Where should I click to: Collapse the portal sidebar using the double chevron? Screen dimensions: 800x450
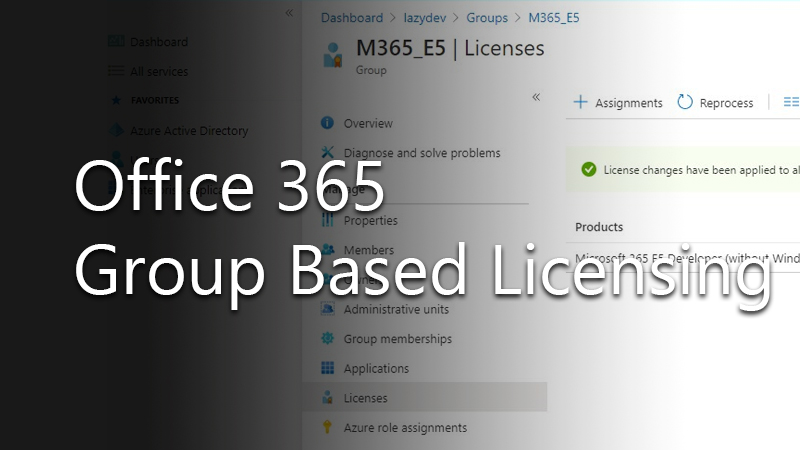click(289, 13)
